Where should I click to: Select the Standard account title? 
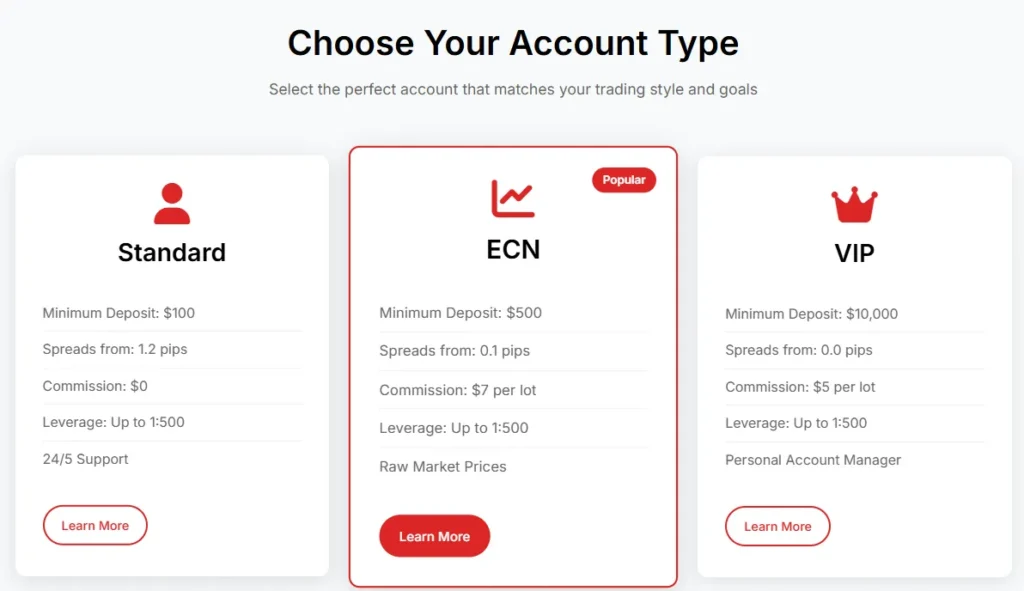172,253
